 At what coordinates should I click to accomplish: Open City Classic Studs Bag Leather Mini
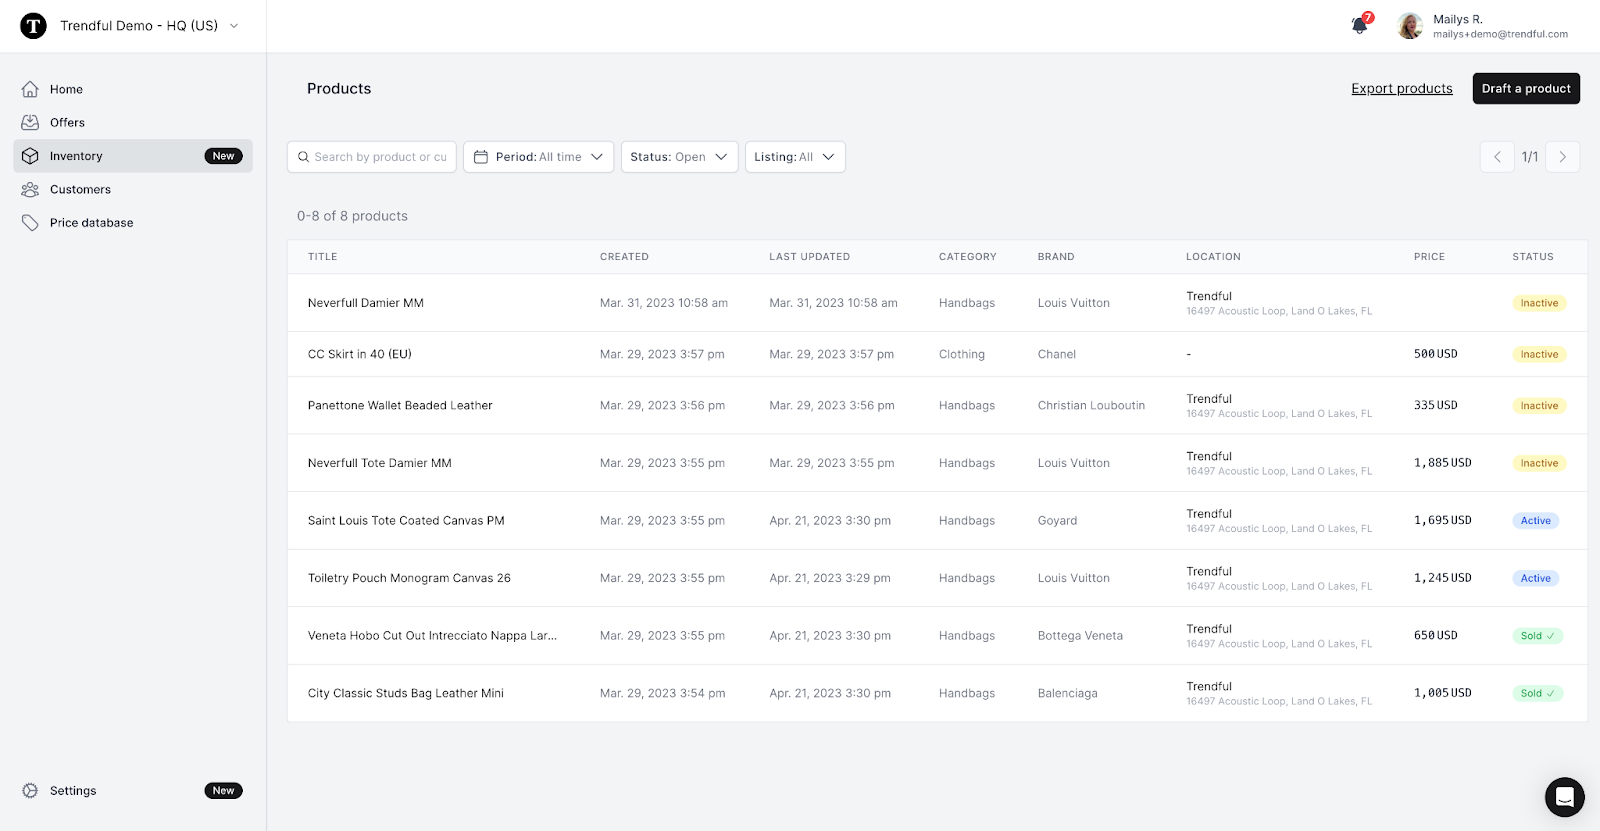coord(406,693)
